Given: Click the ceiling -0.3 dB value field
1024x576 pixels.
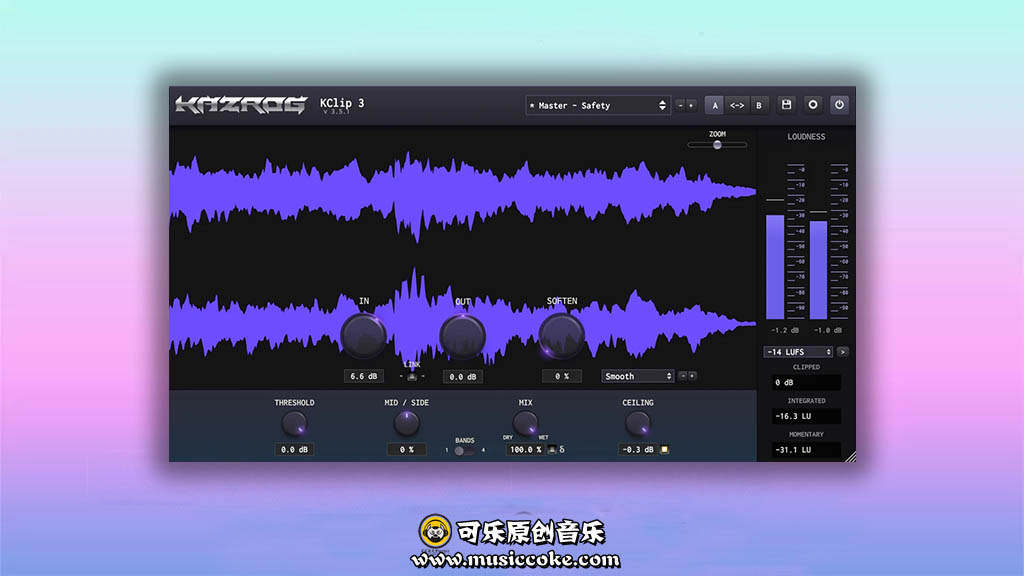Looking at the screenshot, I should (637, 449).
